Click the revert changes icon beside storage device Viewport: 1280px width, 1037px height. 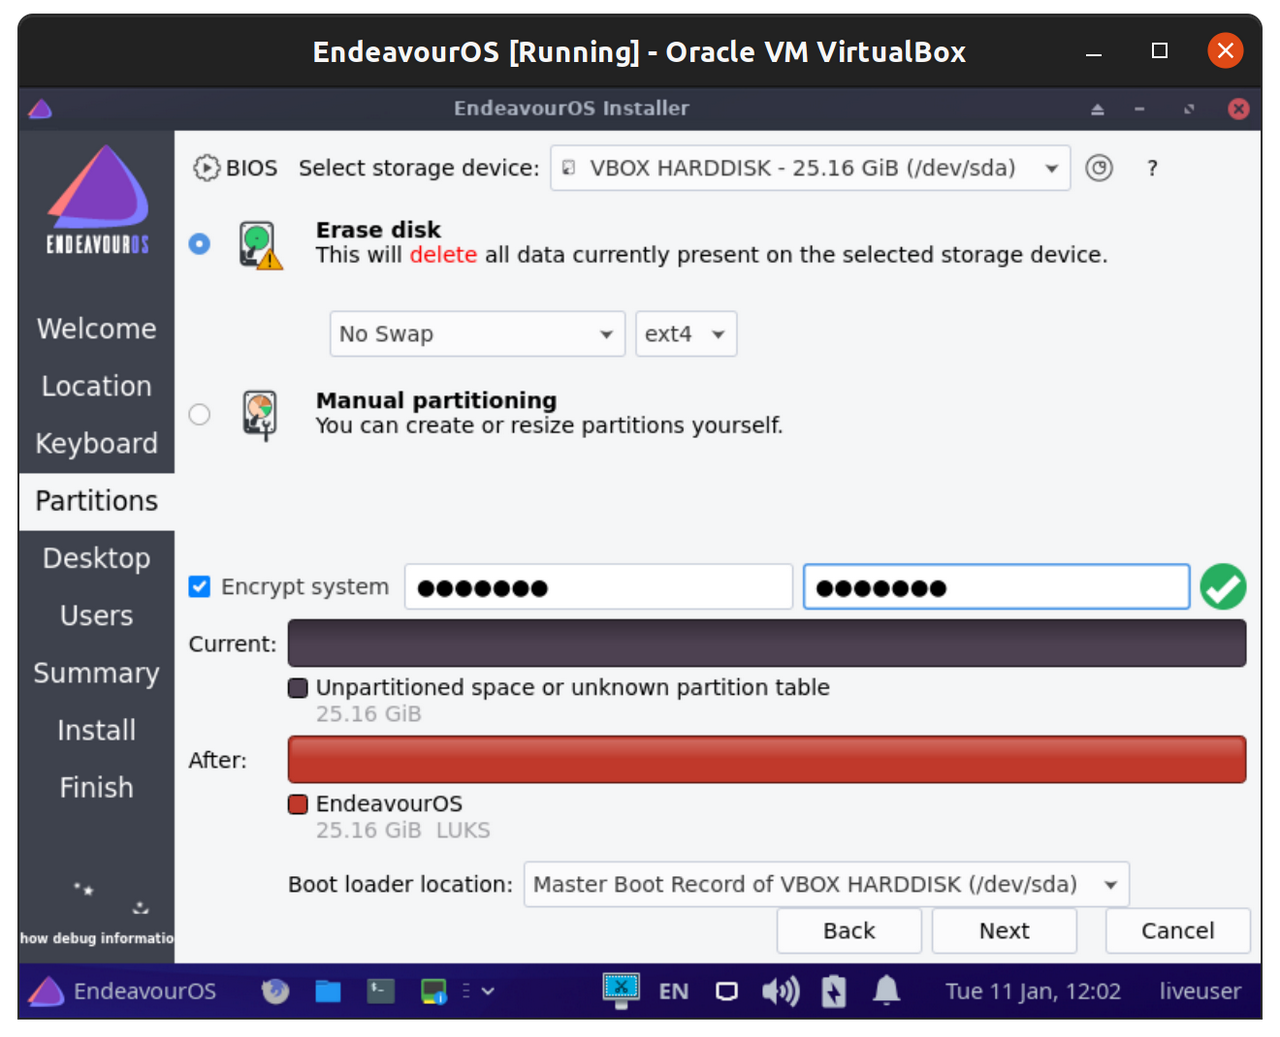[x=1099, y=168]
